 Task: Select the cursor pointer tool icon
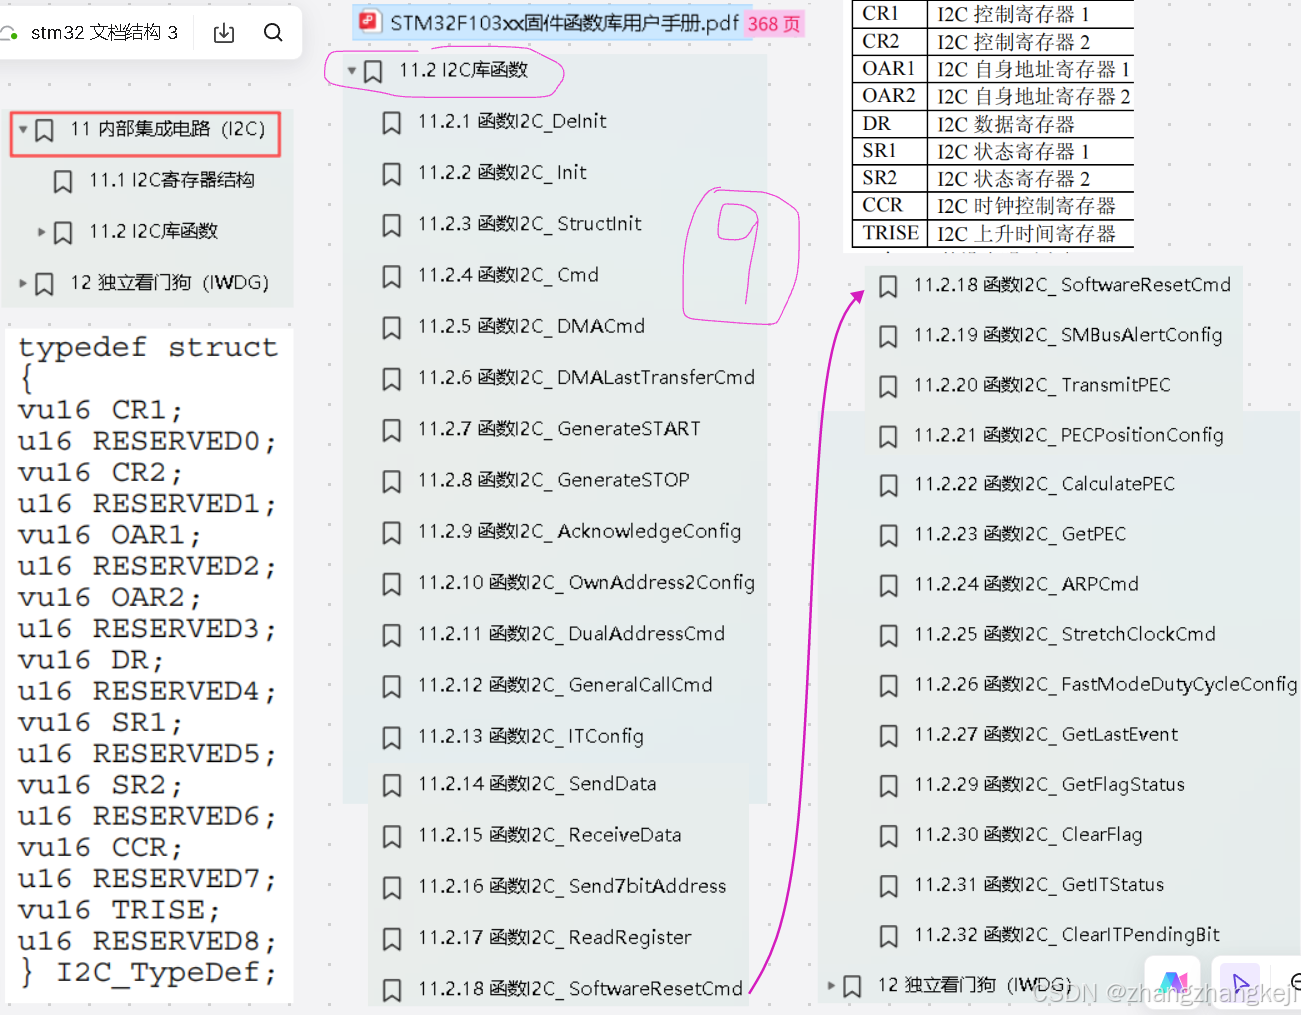pos(1241,983)
